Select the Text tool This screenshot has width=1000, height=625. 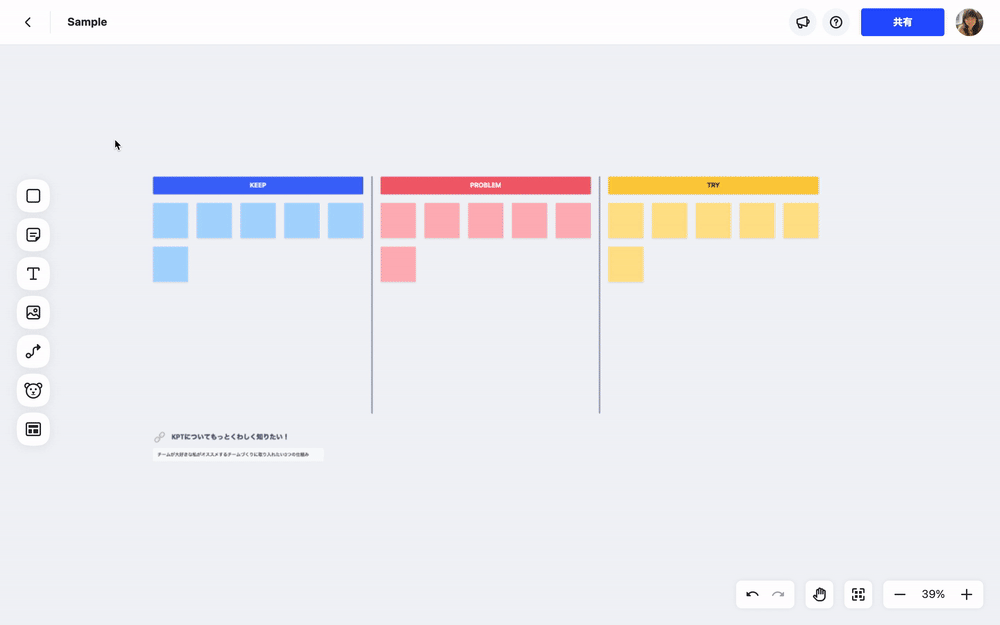(33, 274)
